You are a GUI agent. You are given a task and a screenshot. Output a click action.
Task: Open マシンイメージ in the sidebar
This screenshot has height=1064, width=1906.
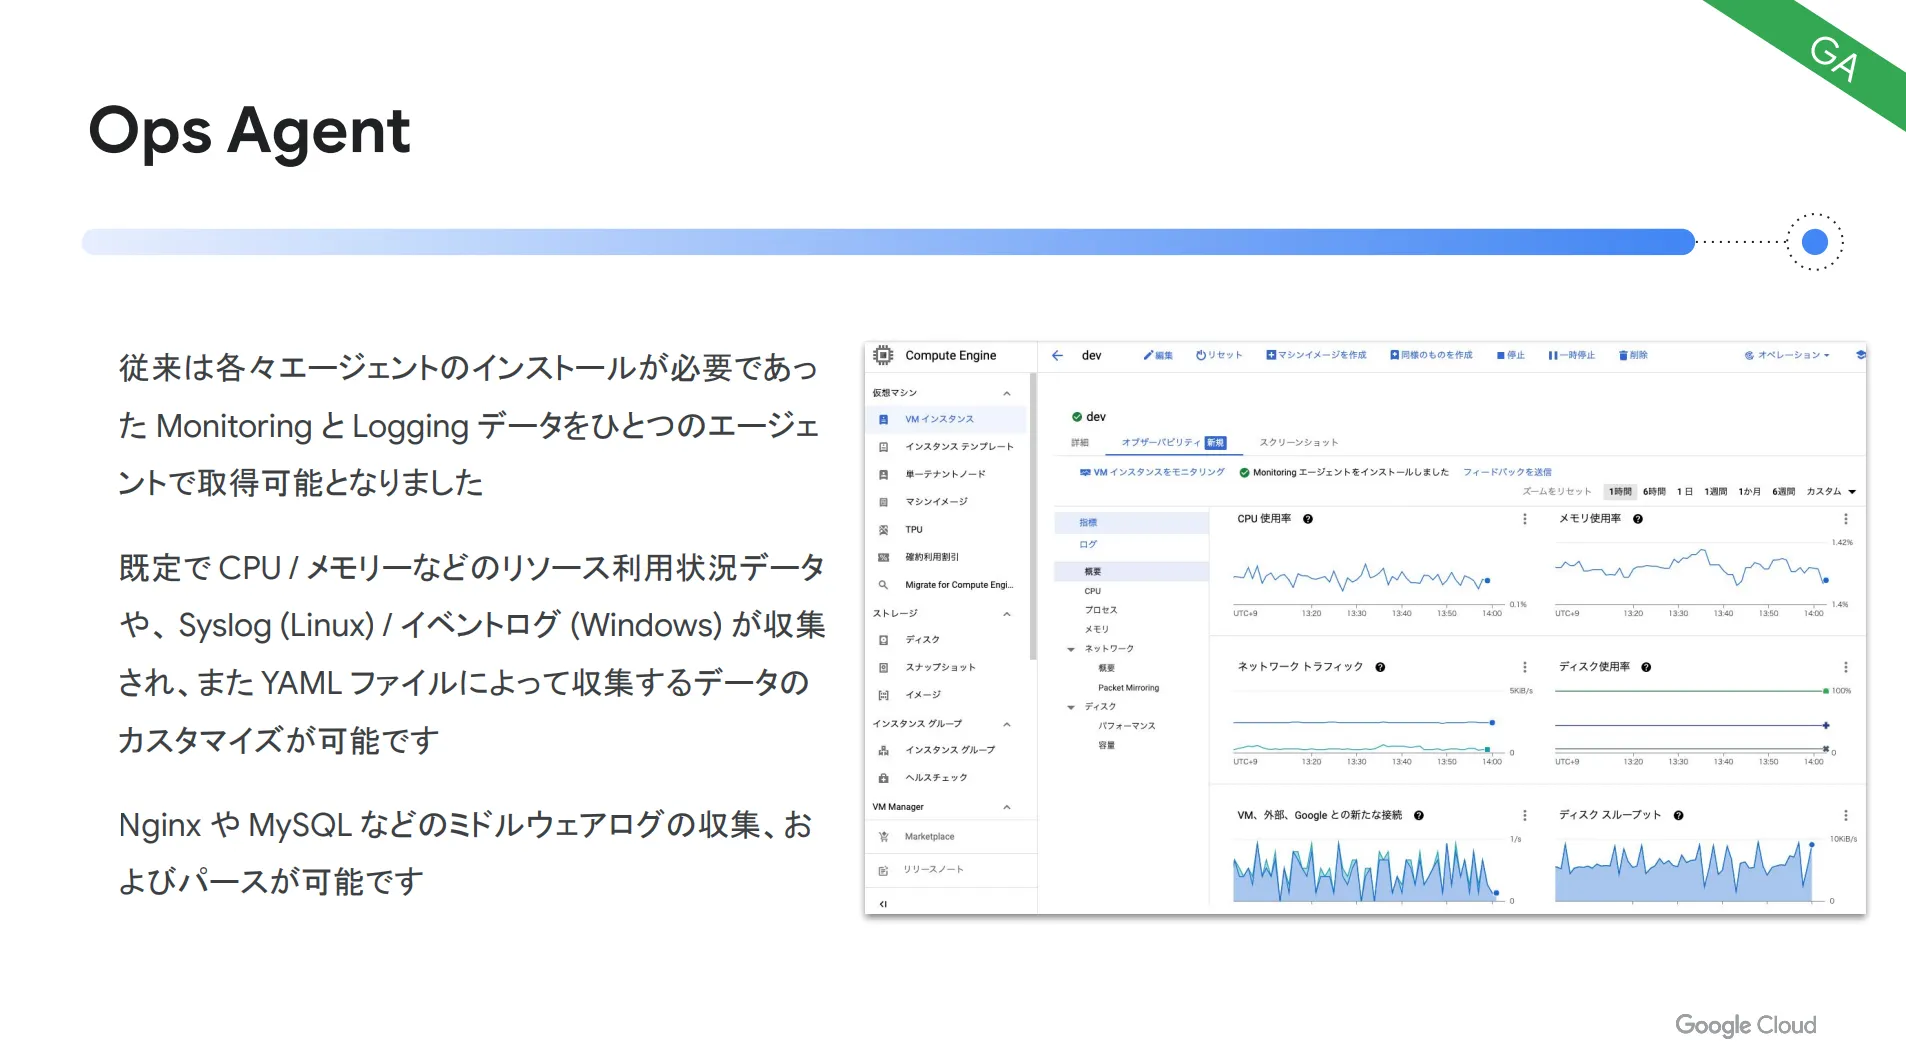(x=947, y=502)
